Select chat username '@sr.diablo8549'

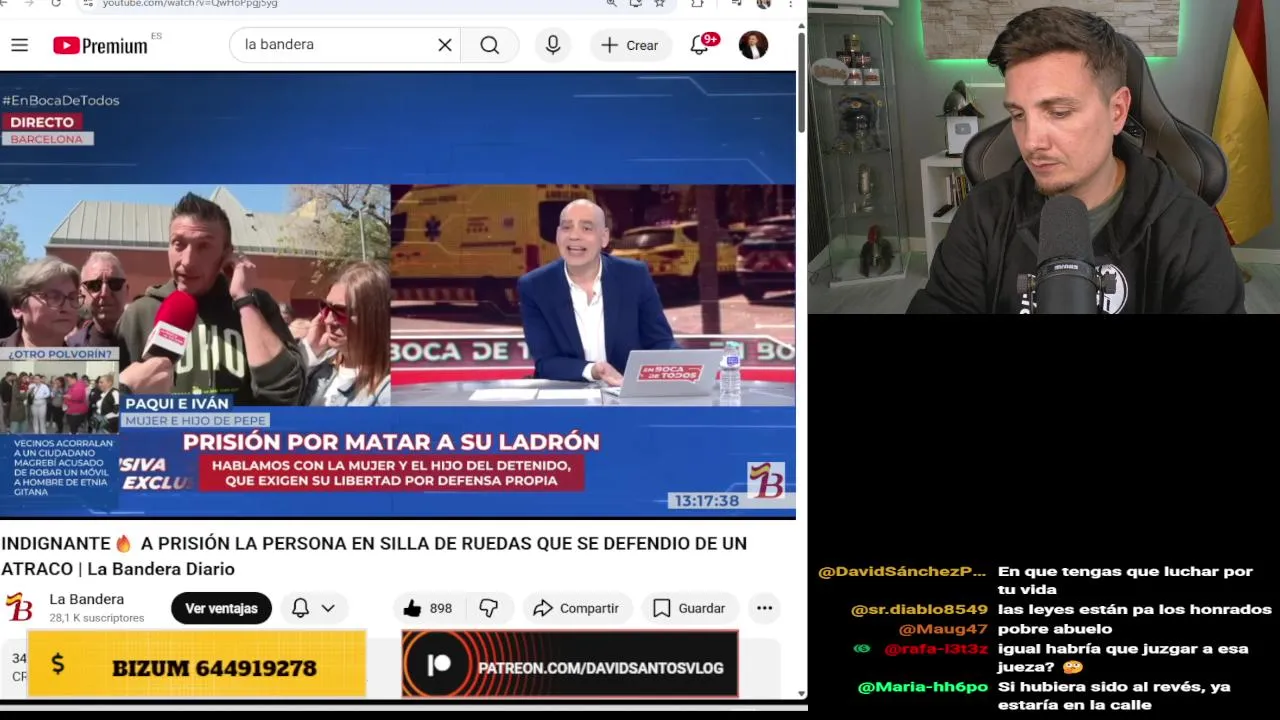(x=919, y=610)
